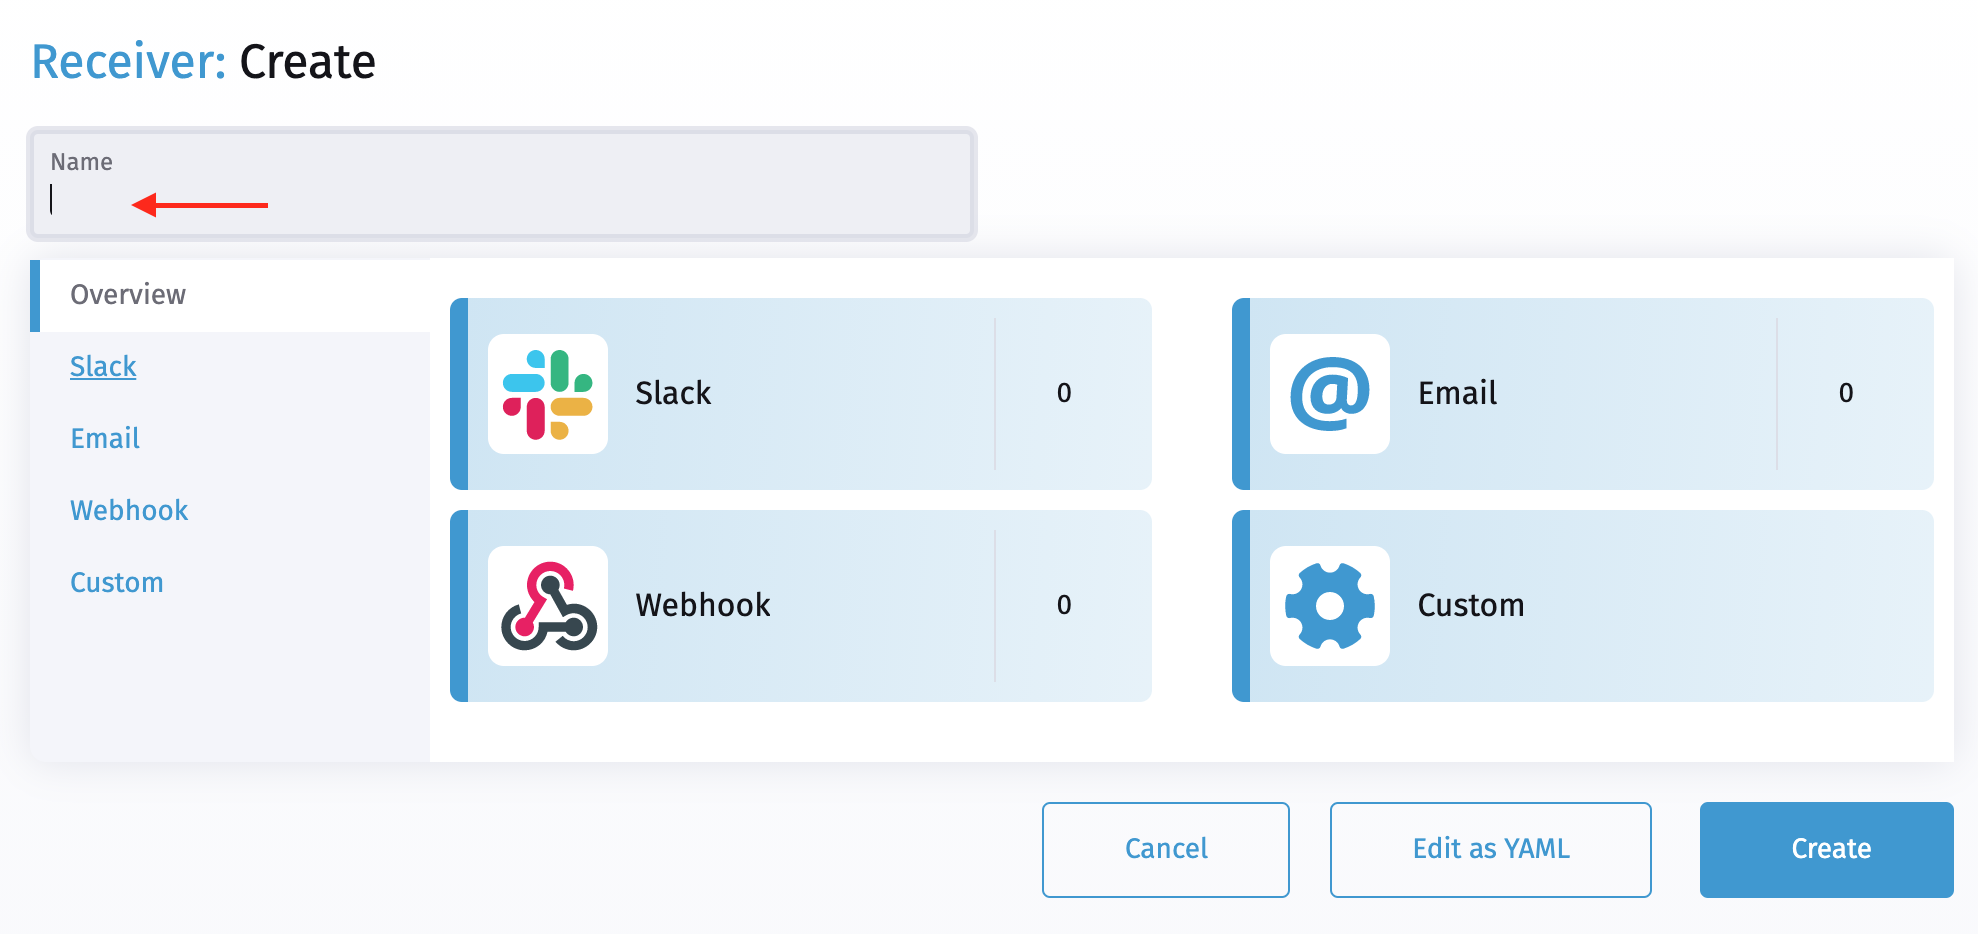Open the Custom receiver card

coord(1582,605)
